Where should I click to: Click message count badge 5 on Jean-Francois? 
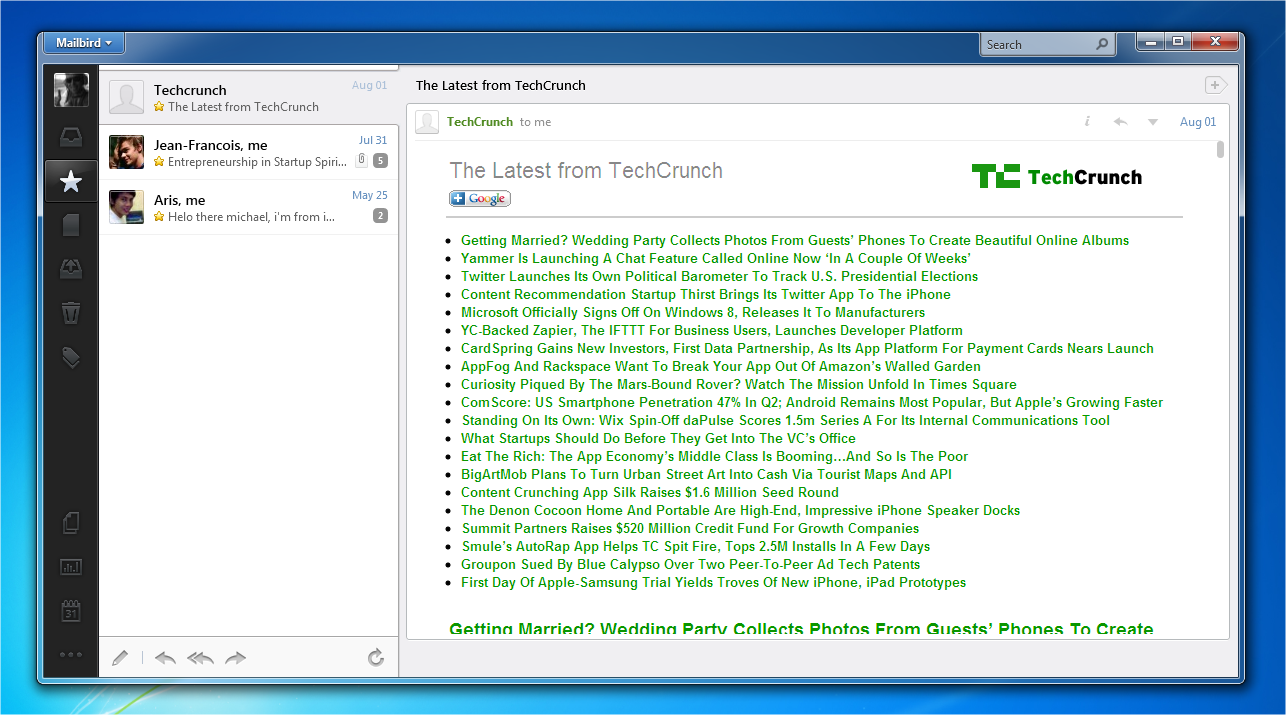tap(380, 161)
